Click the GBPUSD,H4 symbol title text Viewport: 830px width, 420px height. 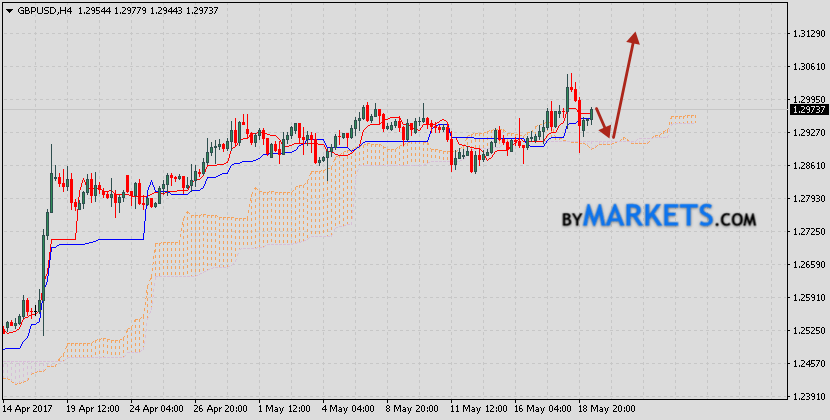coord(43,9)
